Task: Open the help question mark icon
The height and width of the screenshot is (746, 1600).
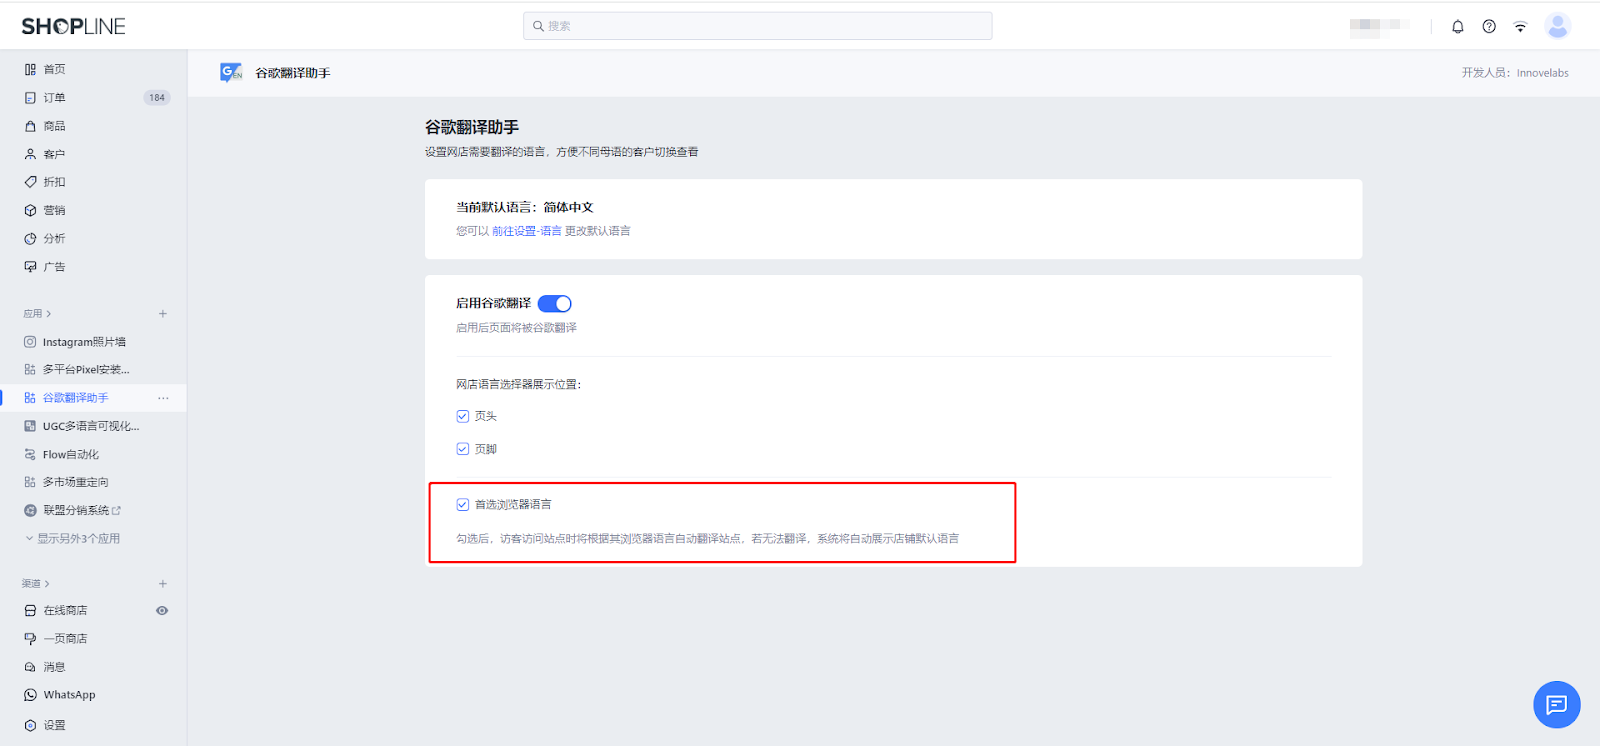Action: click(x=1489, y=27)
